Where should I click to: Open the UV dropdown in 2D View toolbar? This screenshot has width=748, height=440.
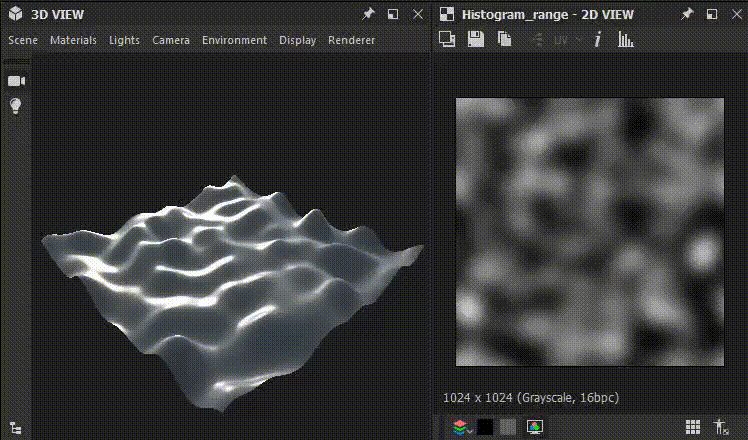(566, 40)
